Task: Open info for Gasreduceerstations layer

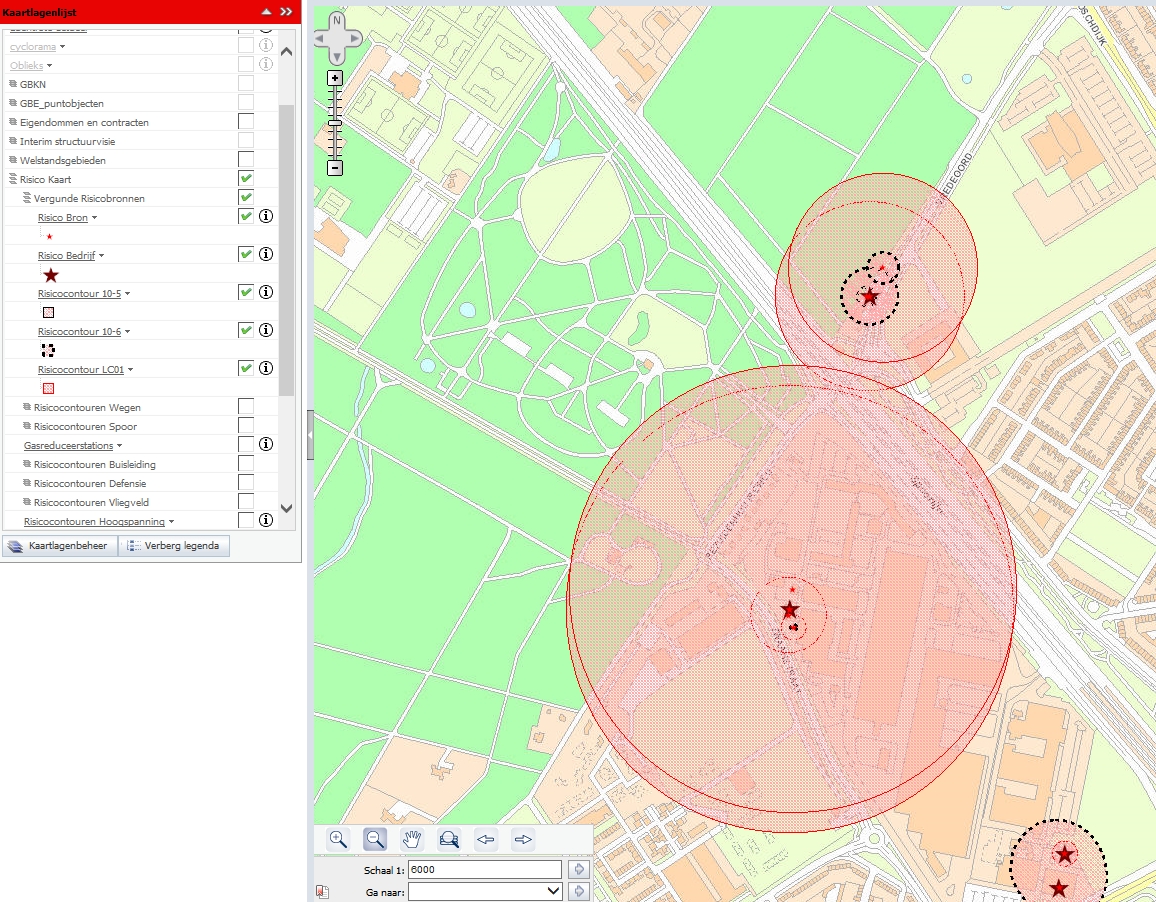Action: [x=266, y=444]
